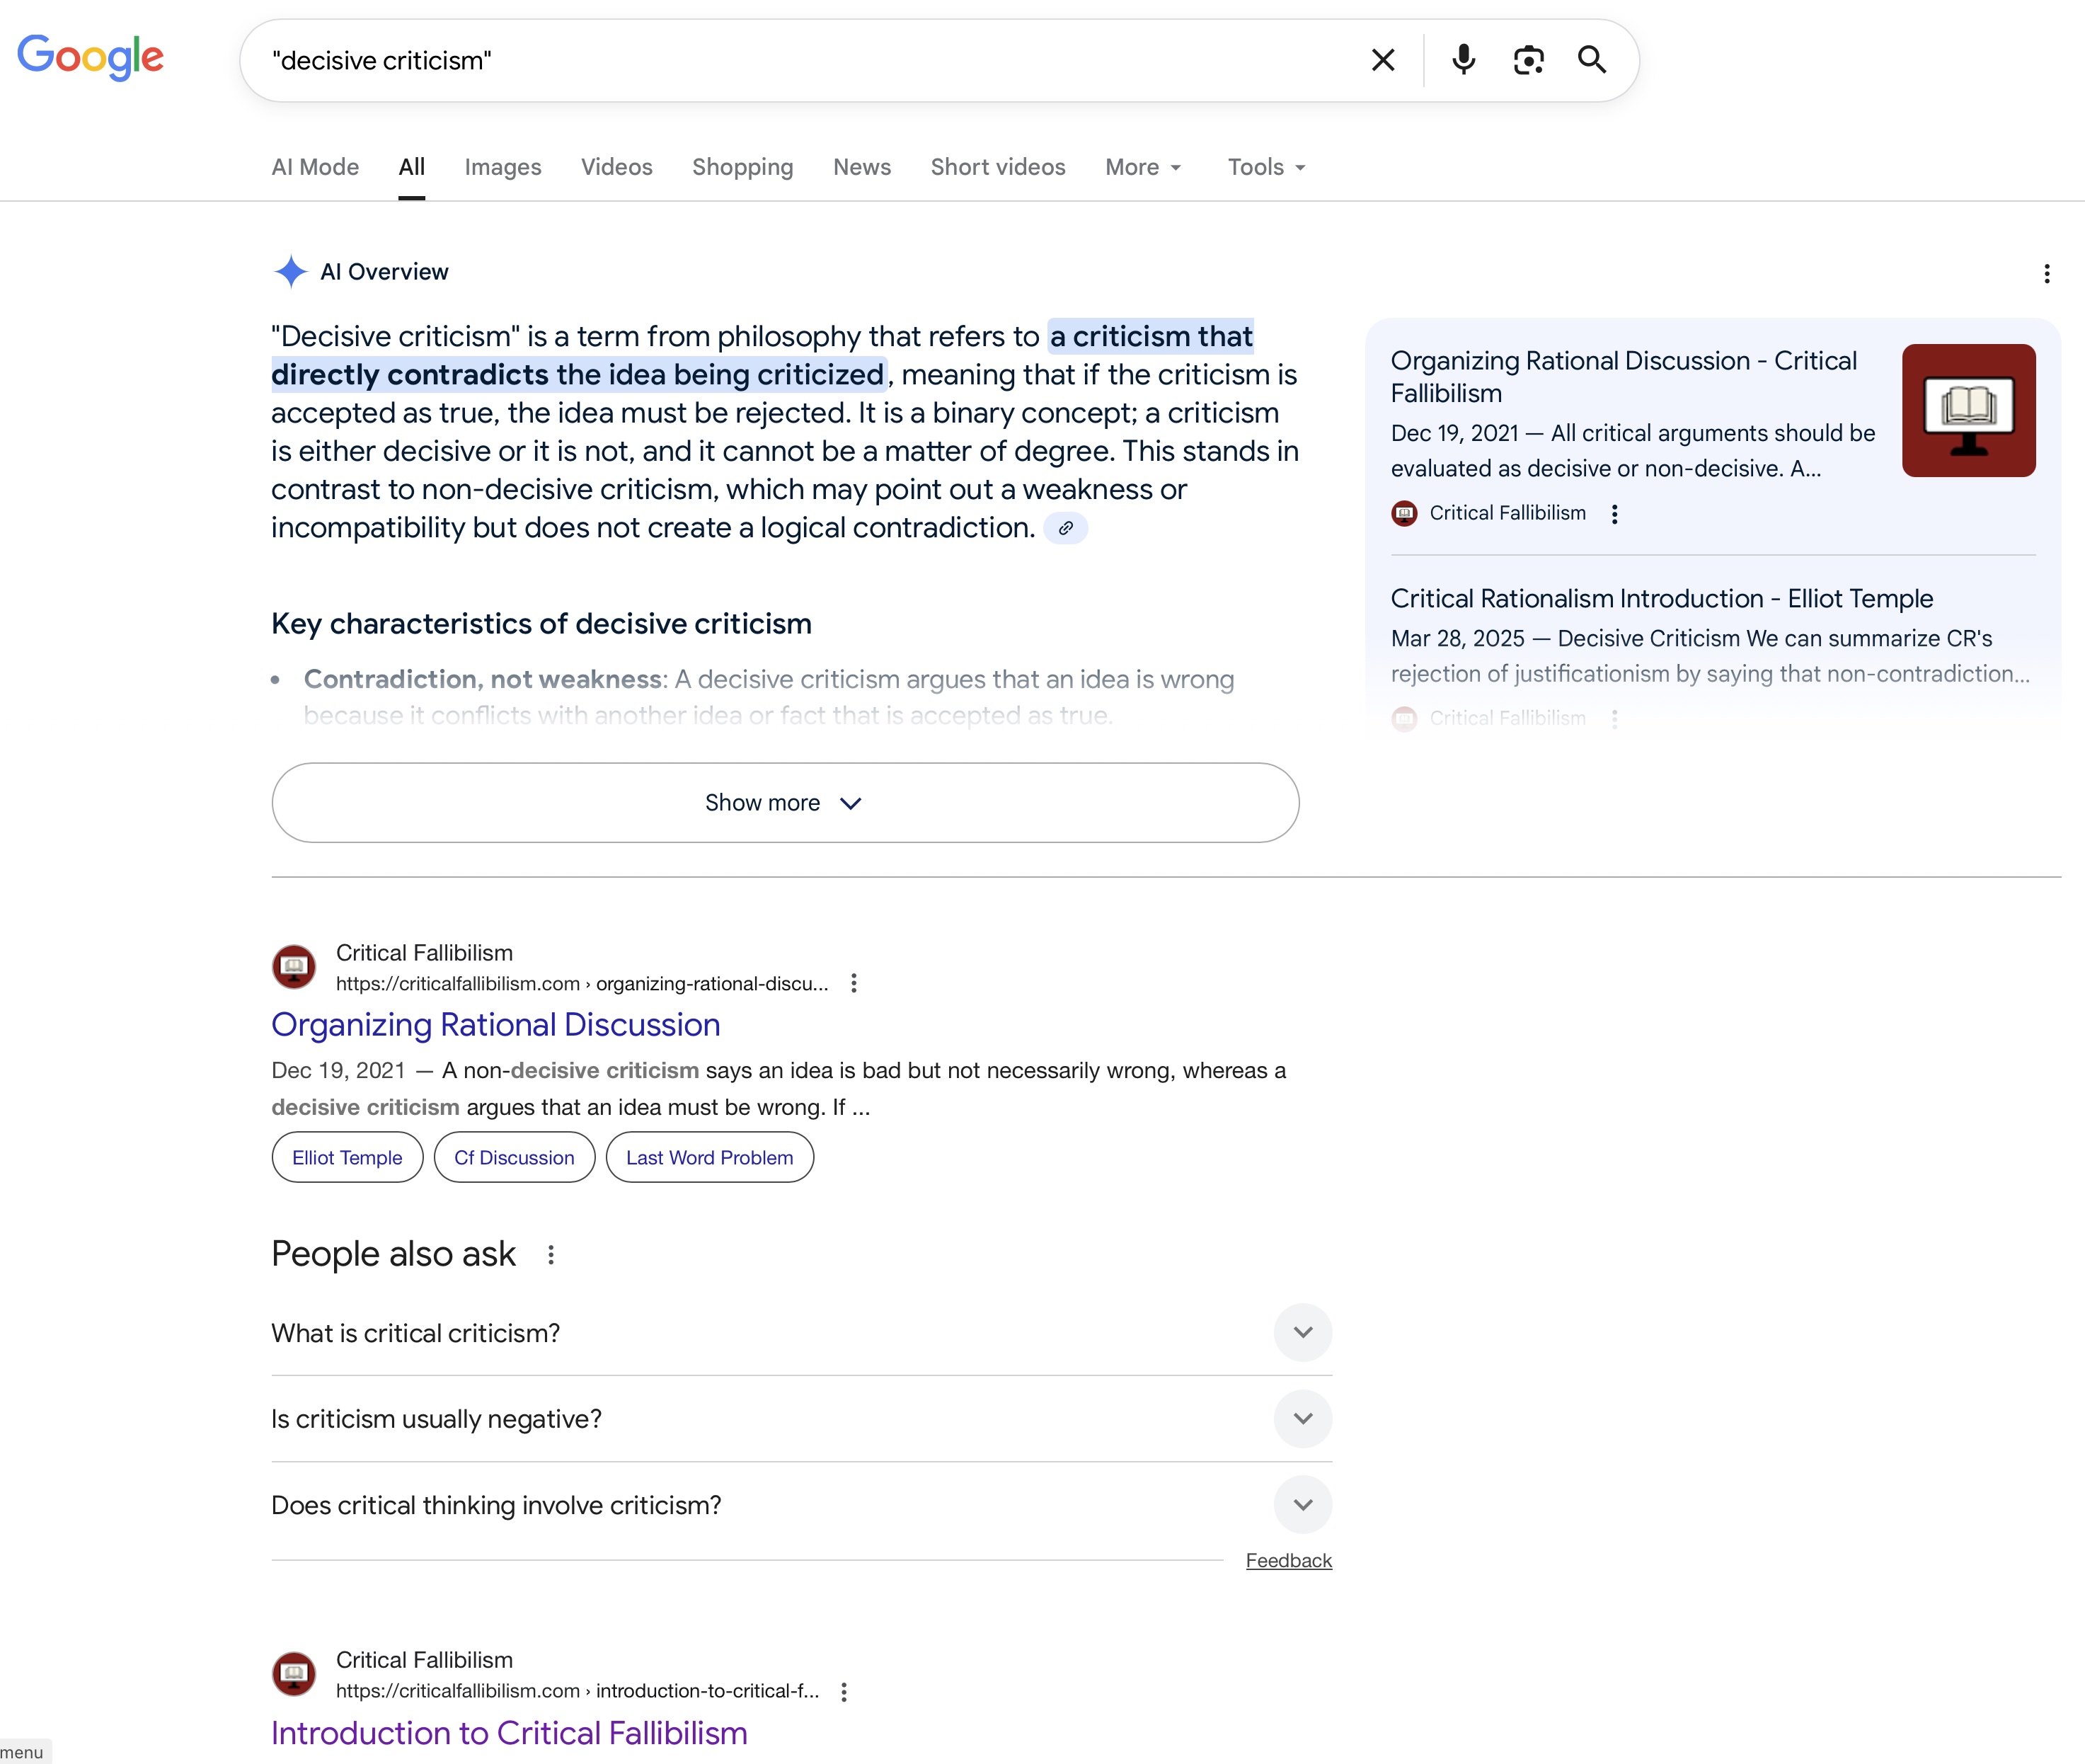This screenshot has height=1764, width=2085.
Task: Open the AI Overview three-dot options menu
Action: (x=2046, y=273)
